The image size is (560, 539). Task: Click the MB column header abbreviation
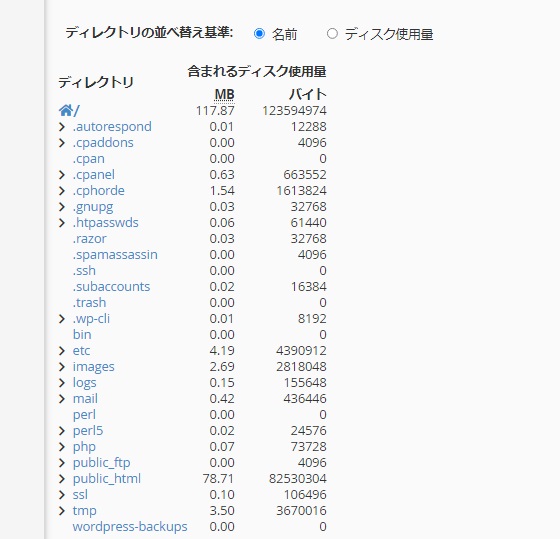tap(224, 95)
